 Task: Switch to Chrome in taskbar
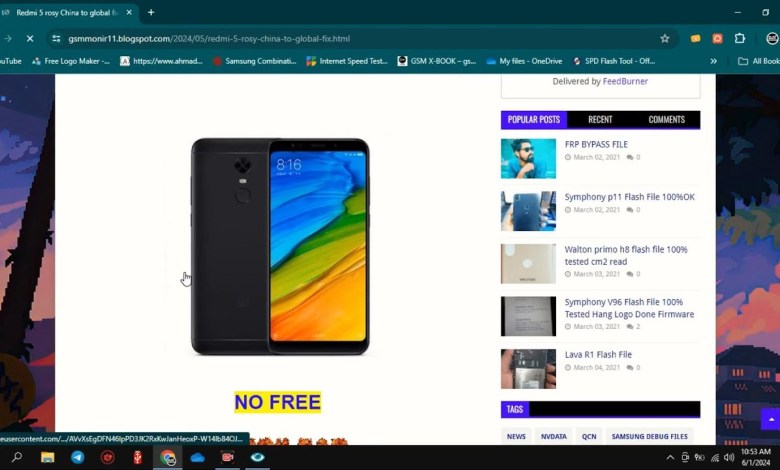click(168, 457)
